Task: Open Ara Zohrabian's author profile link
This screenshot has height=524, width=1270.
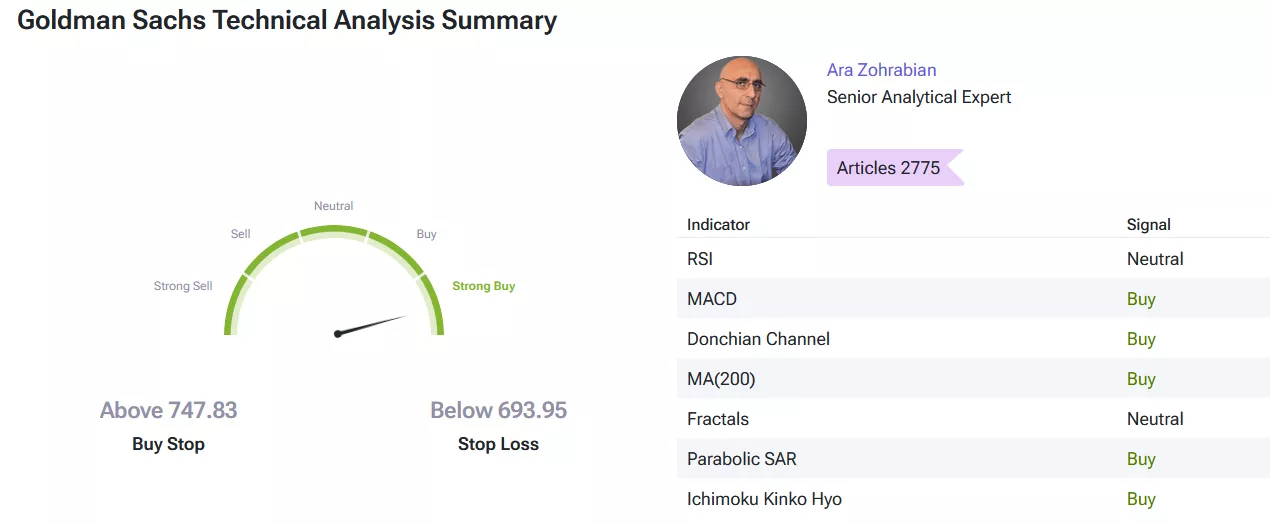Action: click(x=881, y=70)
